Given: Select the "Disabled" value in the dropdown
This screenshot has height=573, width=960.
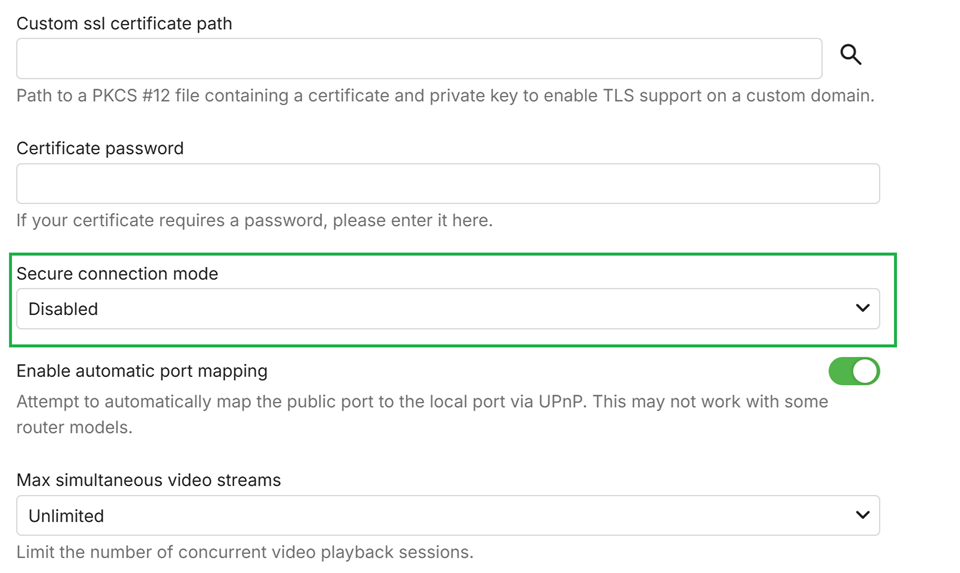Looking at the screenshot, I should click(x=63, y=309).
